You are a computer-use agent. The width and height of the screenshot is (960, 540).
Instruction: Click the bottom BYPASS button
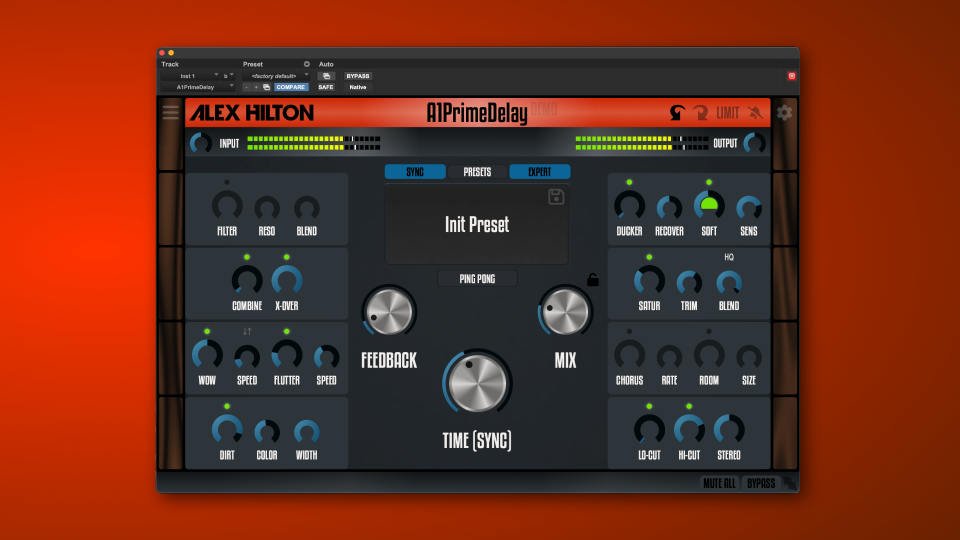pos(761,484)
